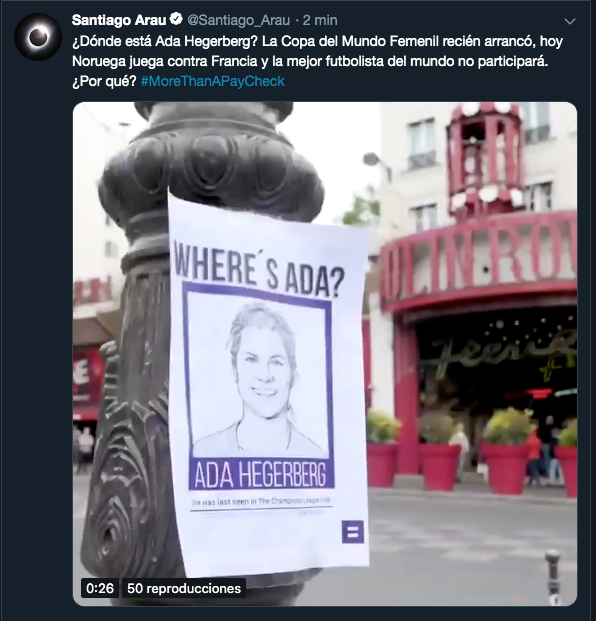
Task: Click the purple ADA HEGERBERG name banner
Action: coord(261,474)
